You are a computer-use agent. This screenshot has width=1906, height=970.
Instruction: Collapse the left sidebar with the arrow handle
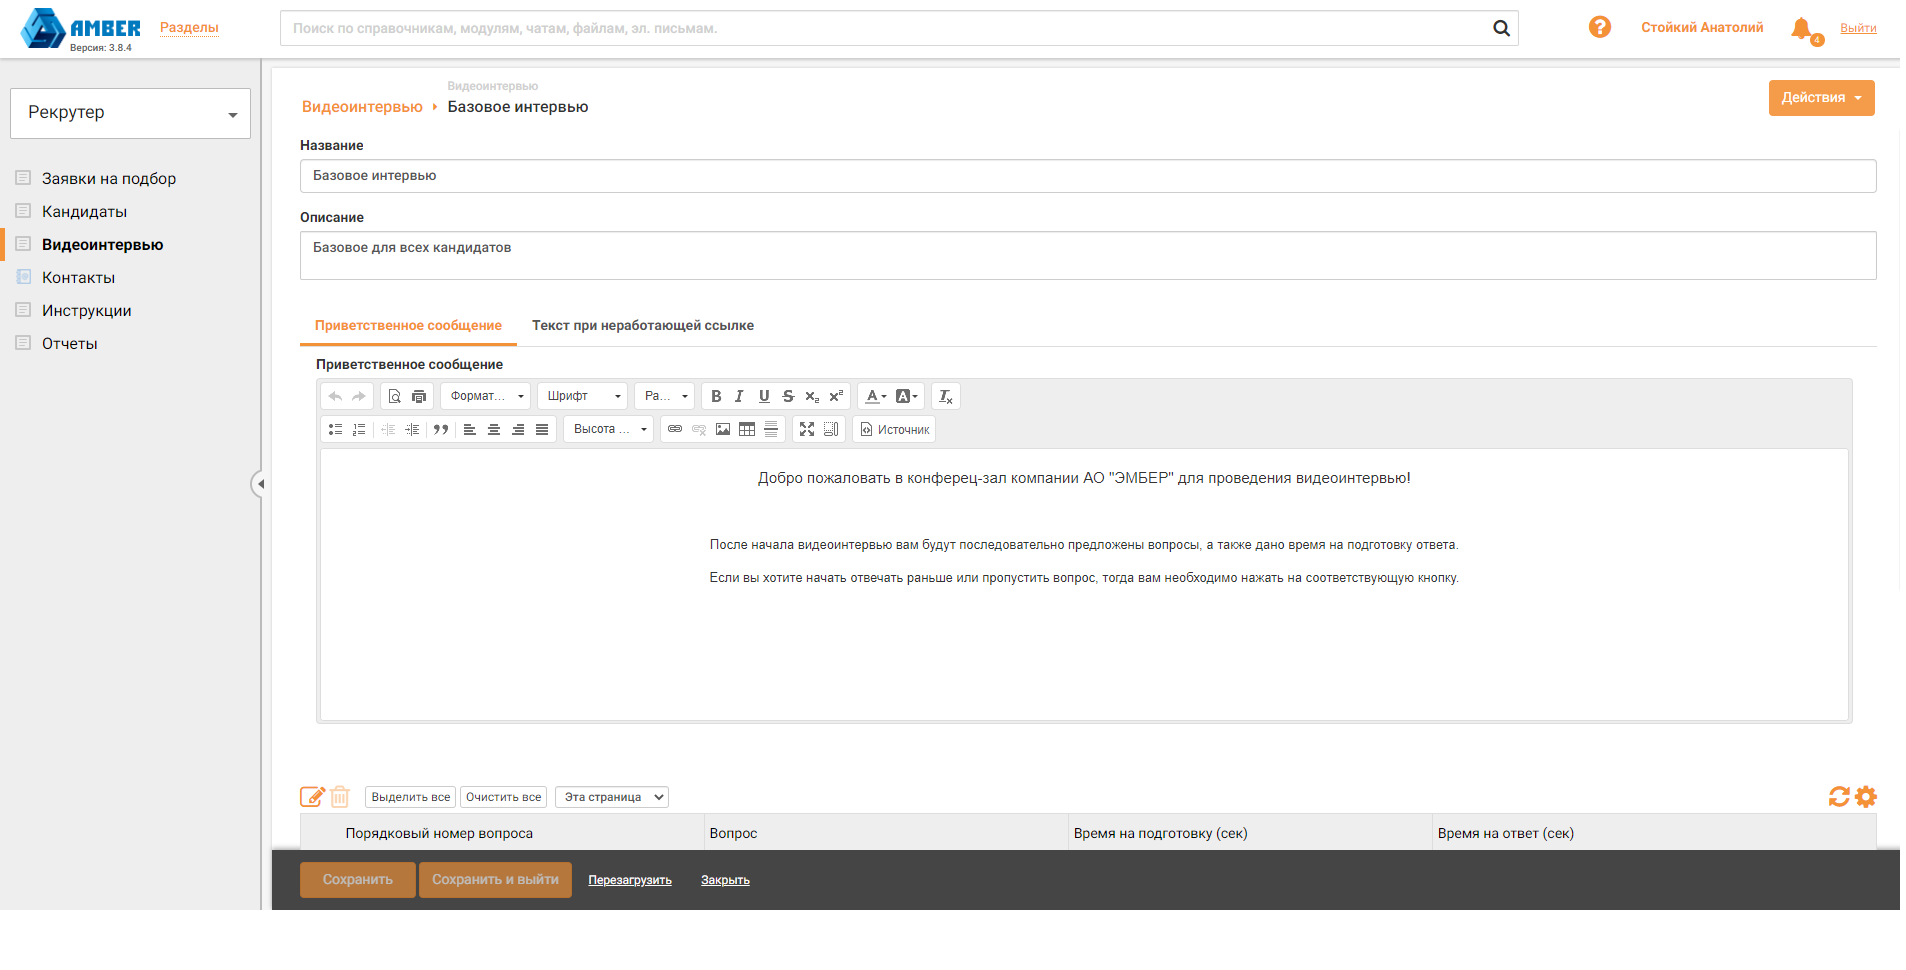(259, 484)
